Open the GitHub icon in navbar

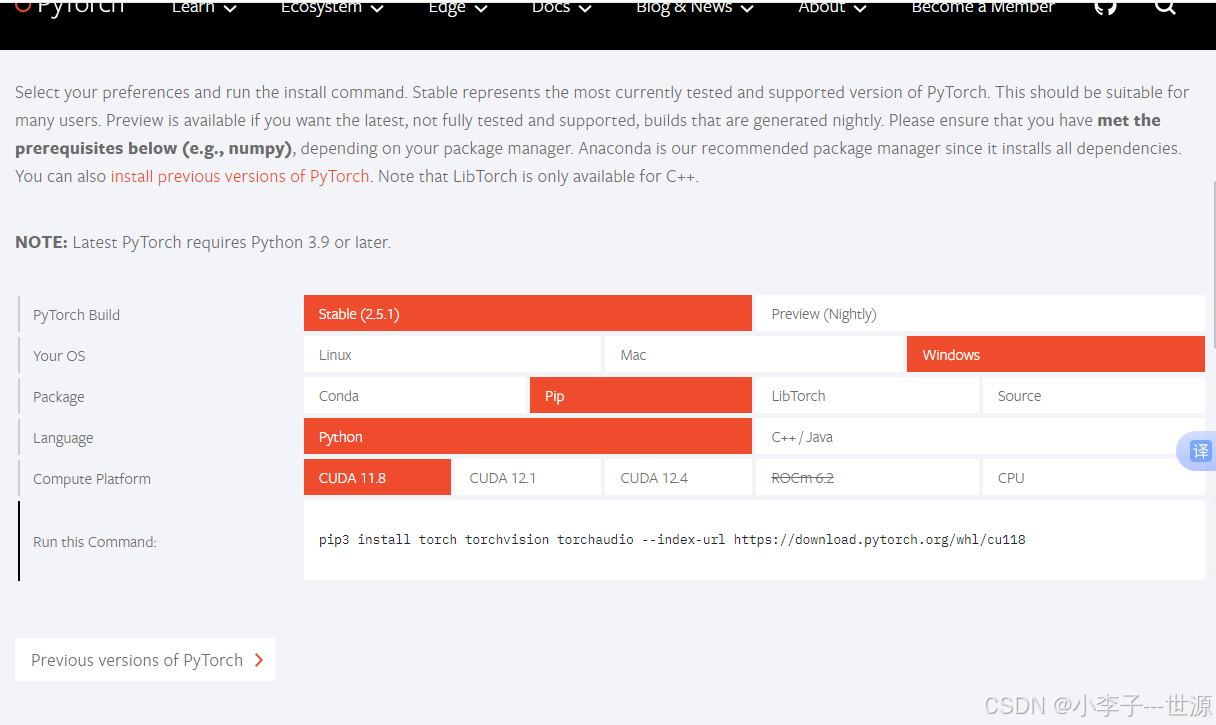coord(1105,6)
